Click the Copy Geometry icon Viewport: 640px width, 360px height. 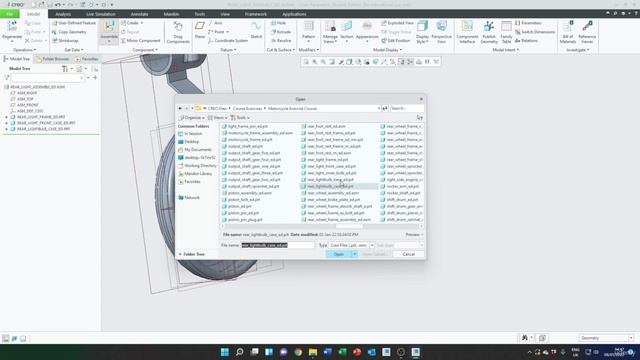[x=69, y=32]
